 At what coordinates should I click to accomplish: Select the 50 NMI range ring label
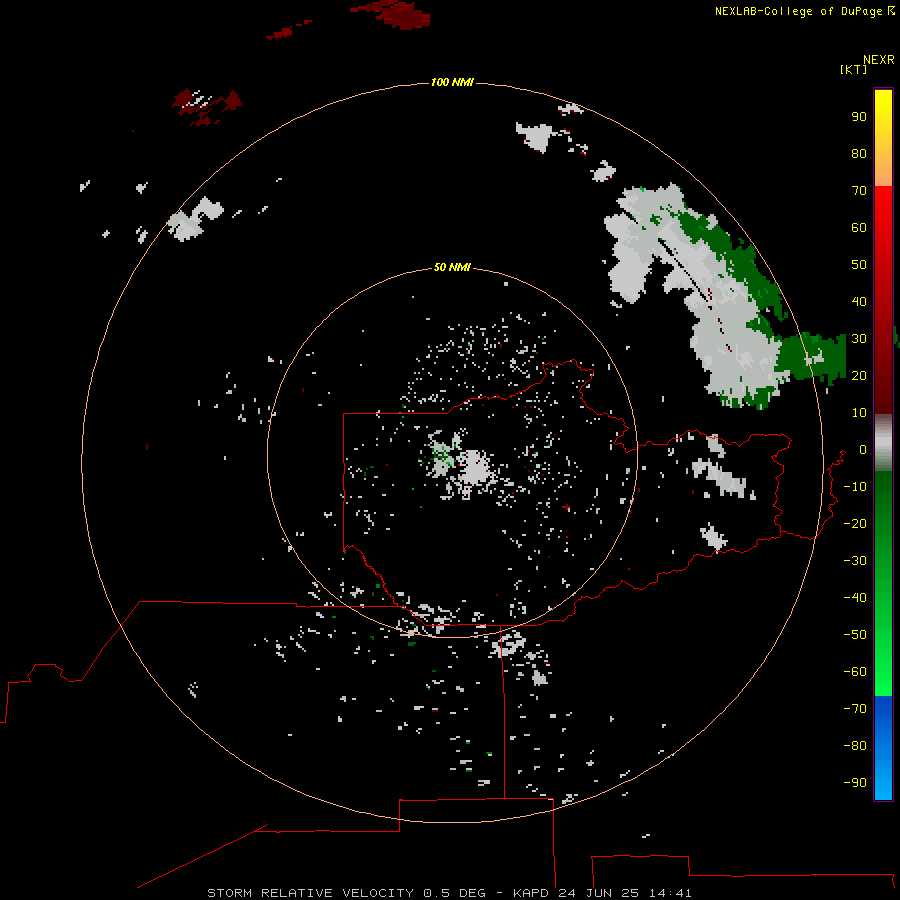452,267
